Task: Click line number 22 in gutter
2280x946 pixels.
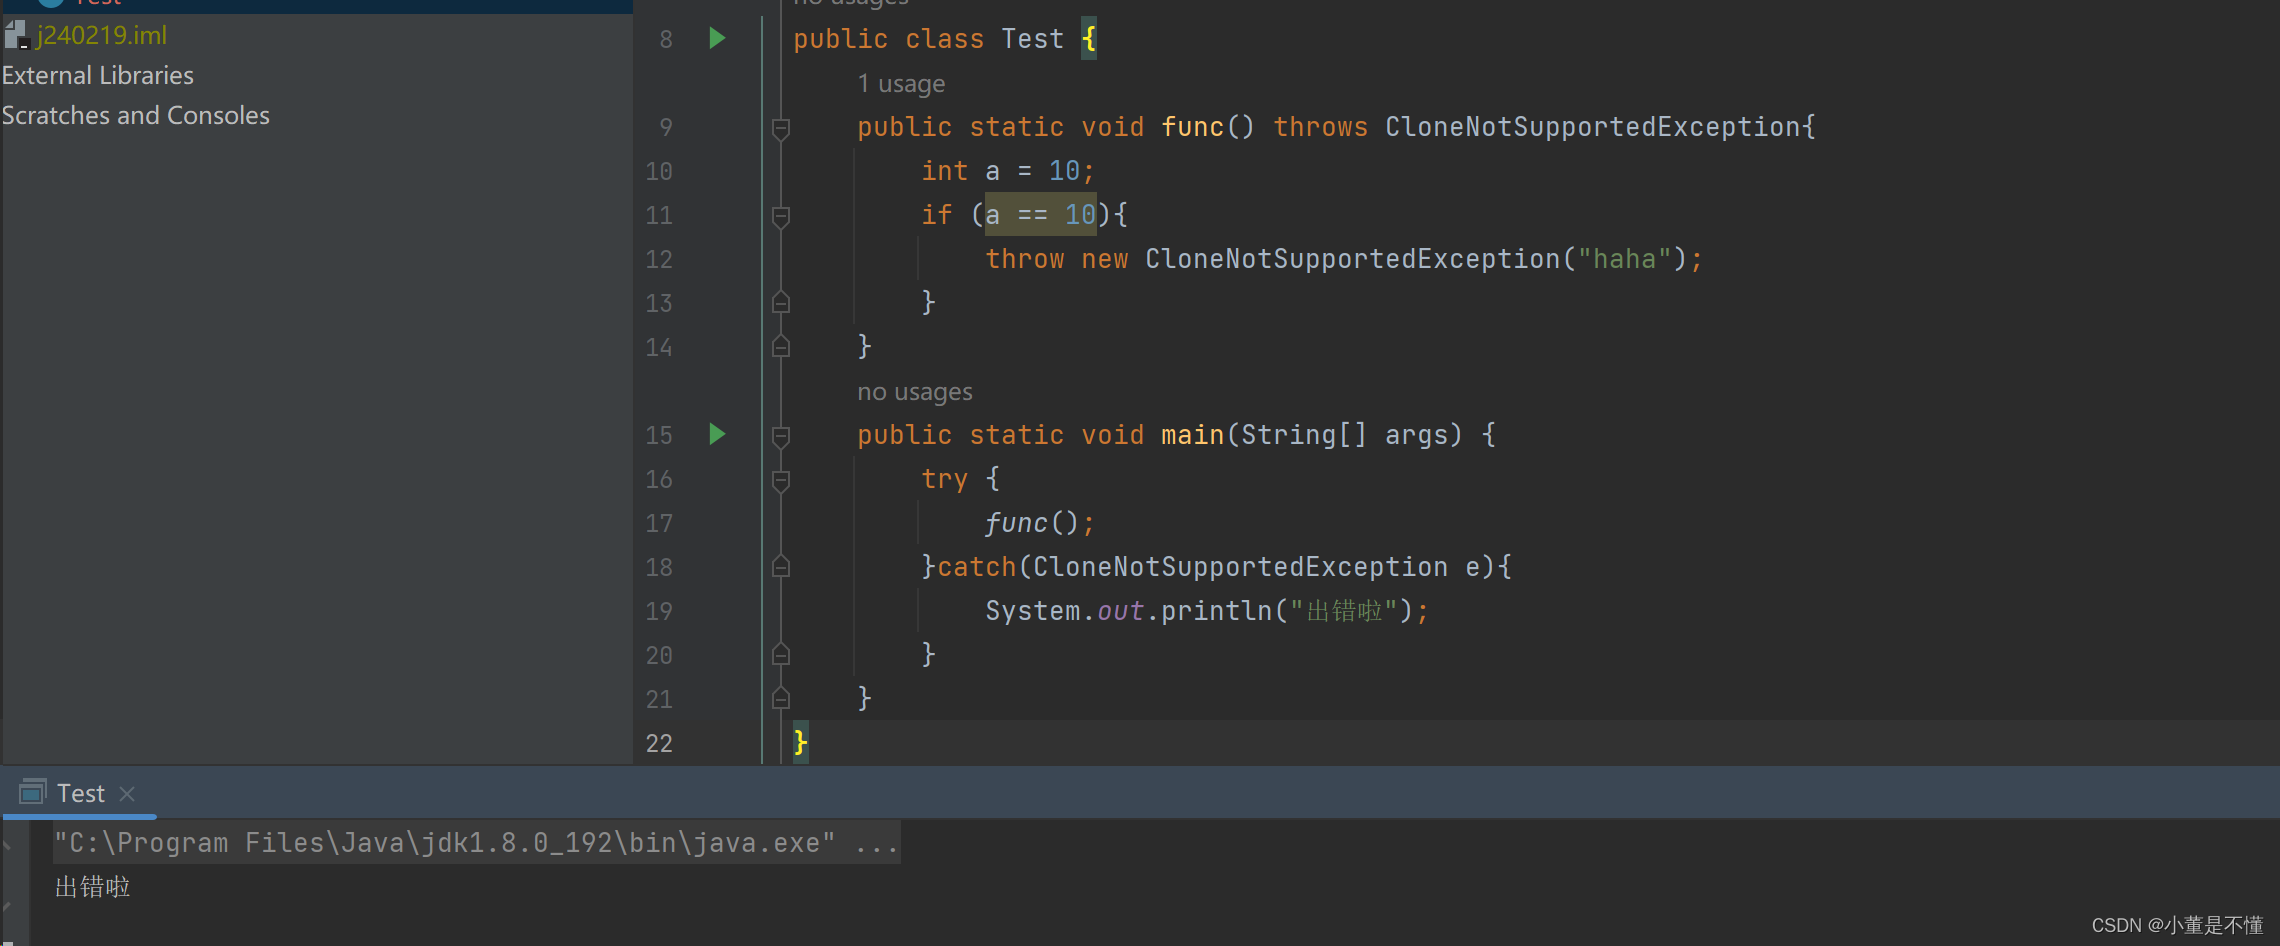Action: pyautogui.click(x=659, y=743)
